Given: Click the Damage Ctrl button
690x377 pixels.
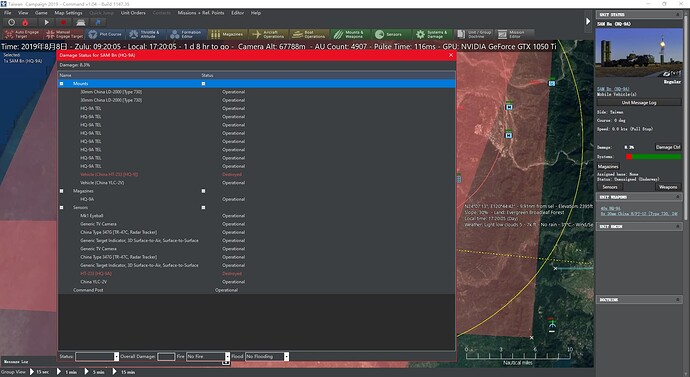Looking at the screenshot, I should (x=668, y=147).
